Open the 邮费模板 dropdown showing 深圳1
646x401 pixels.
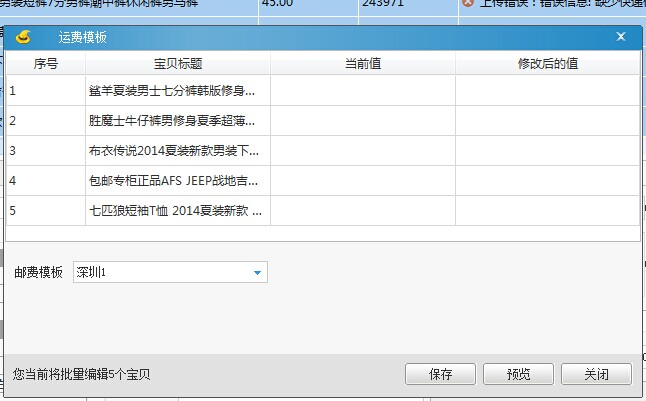click(x=257, y=273)
